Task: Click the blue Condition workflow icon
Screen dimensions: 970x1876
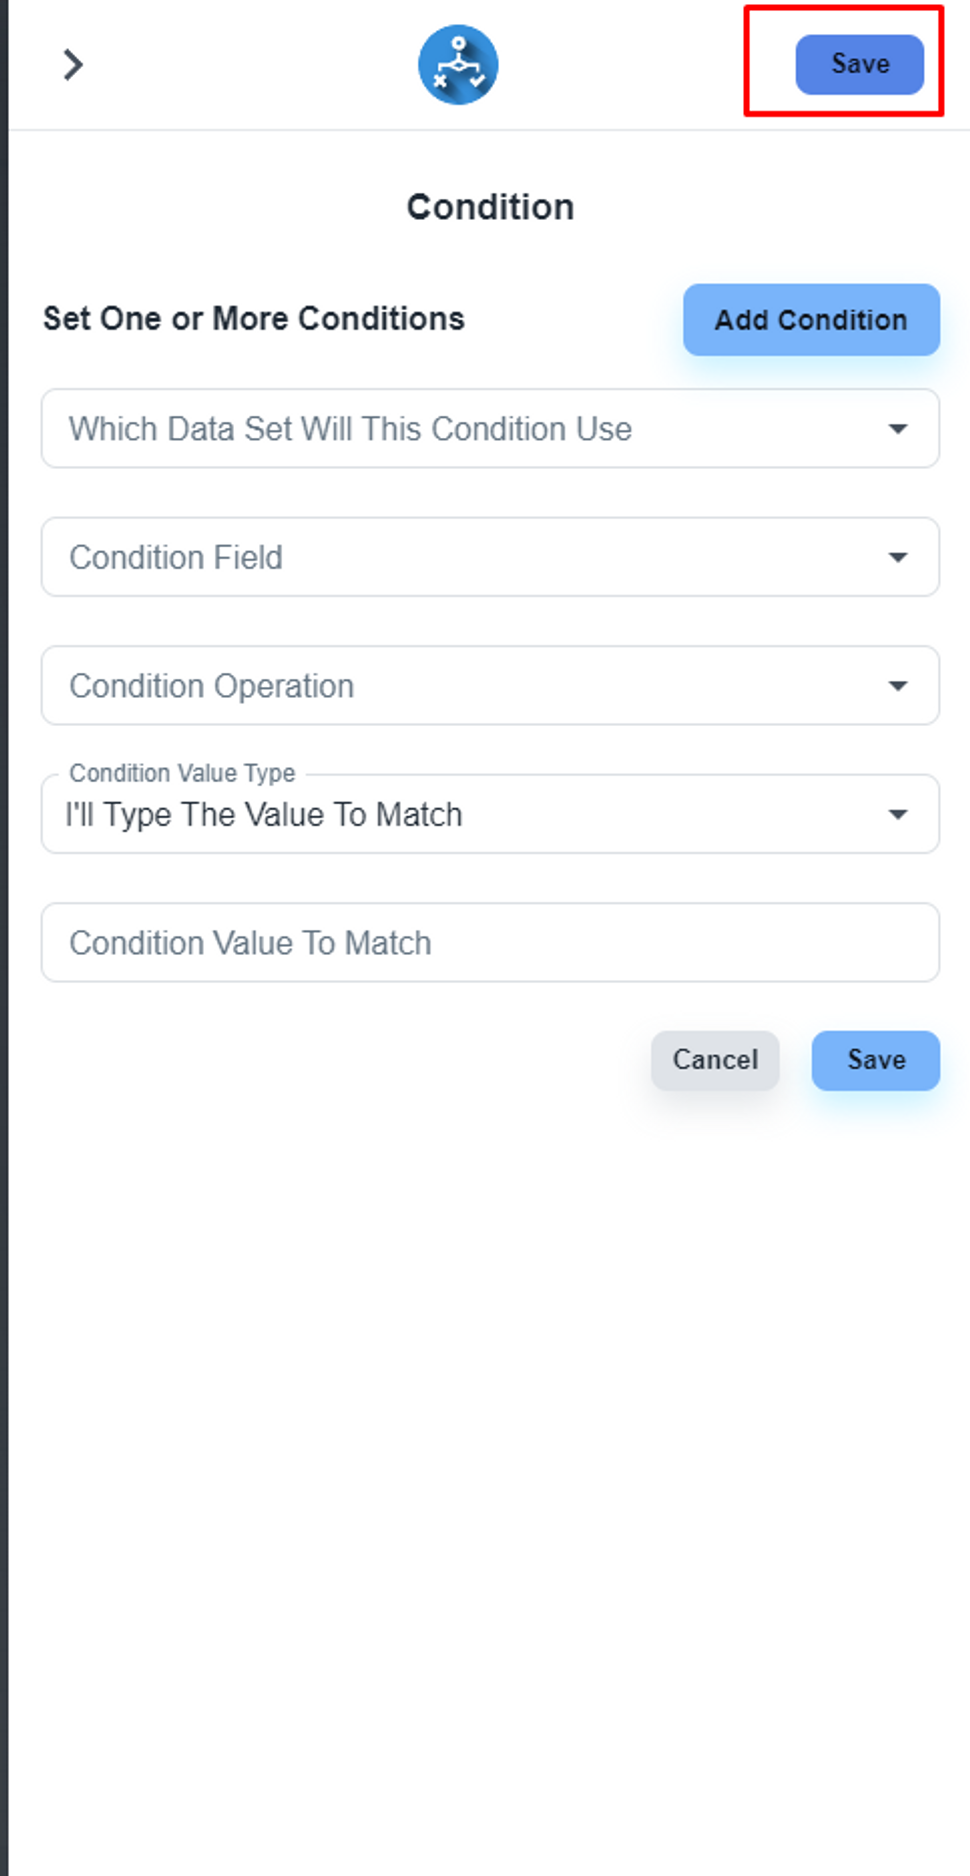Action: pos(458,65)
